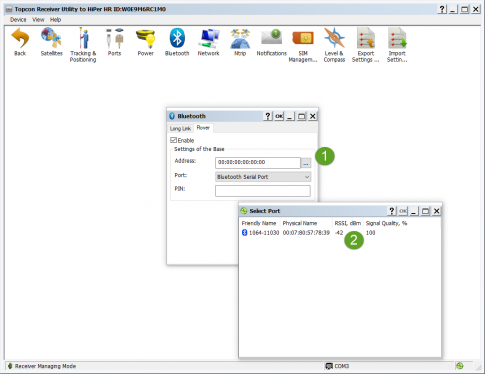Viewport: 485px width, 374px height.
Task: Click the address browse (...) button
Action: point(306,163)
